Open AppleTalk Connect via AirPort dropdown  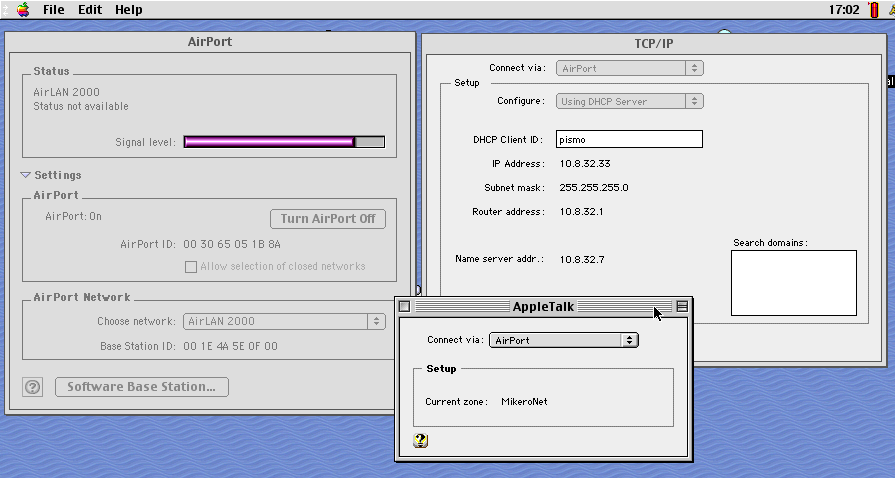pos(563,340)
